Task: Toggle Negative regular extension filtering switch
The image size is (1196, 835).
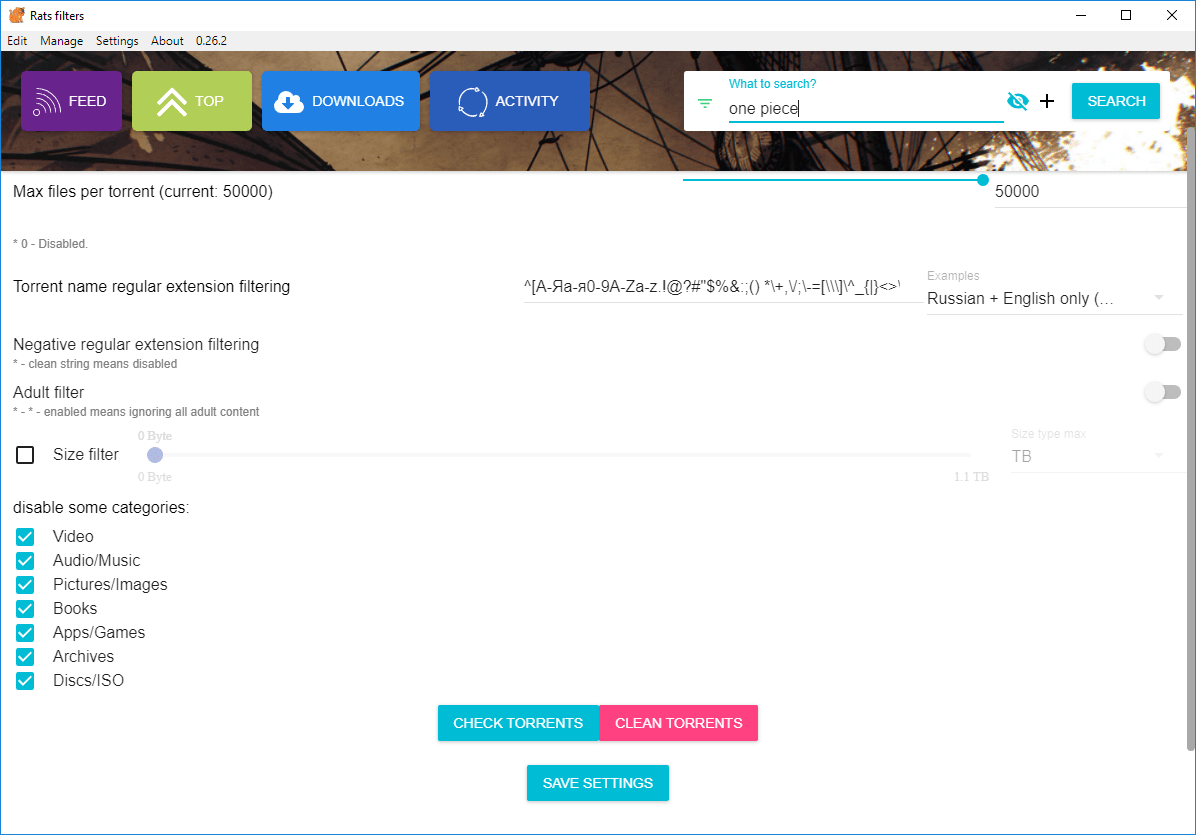Action: [1162, 344]
